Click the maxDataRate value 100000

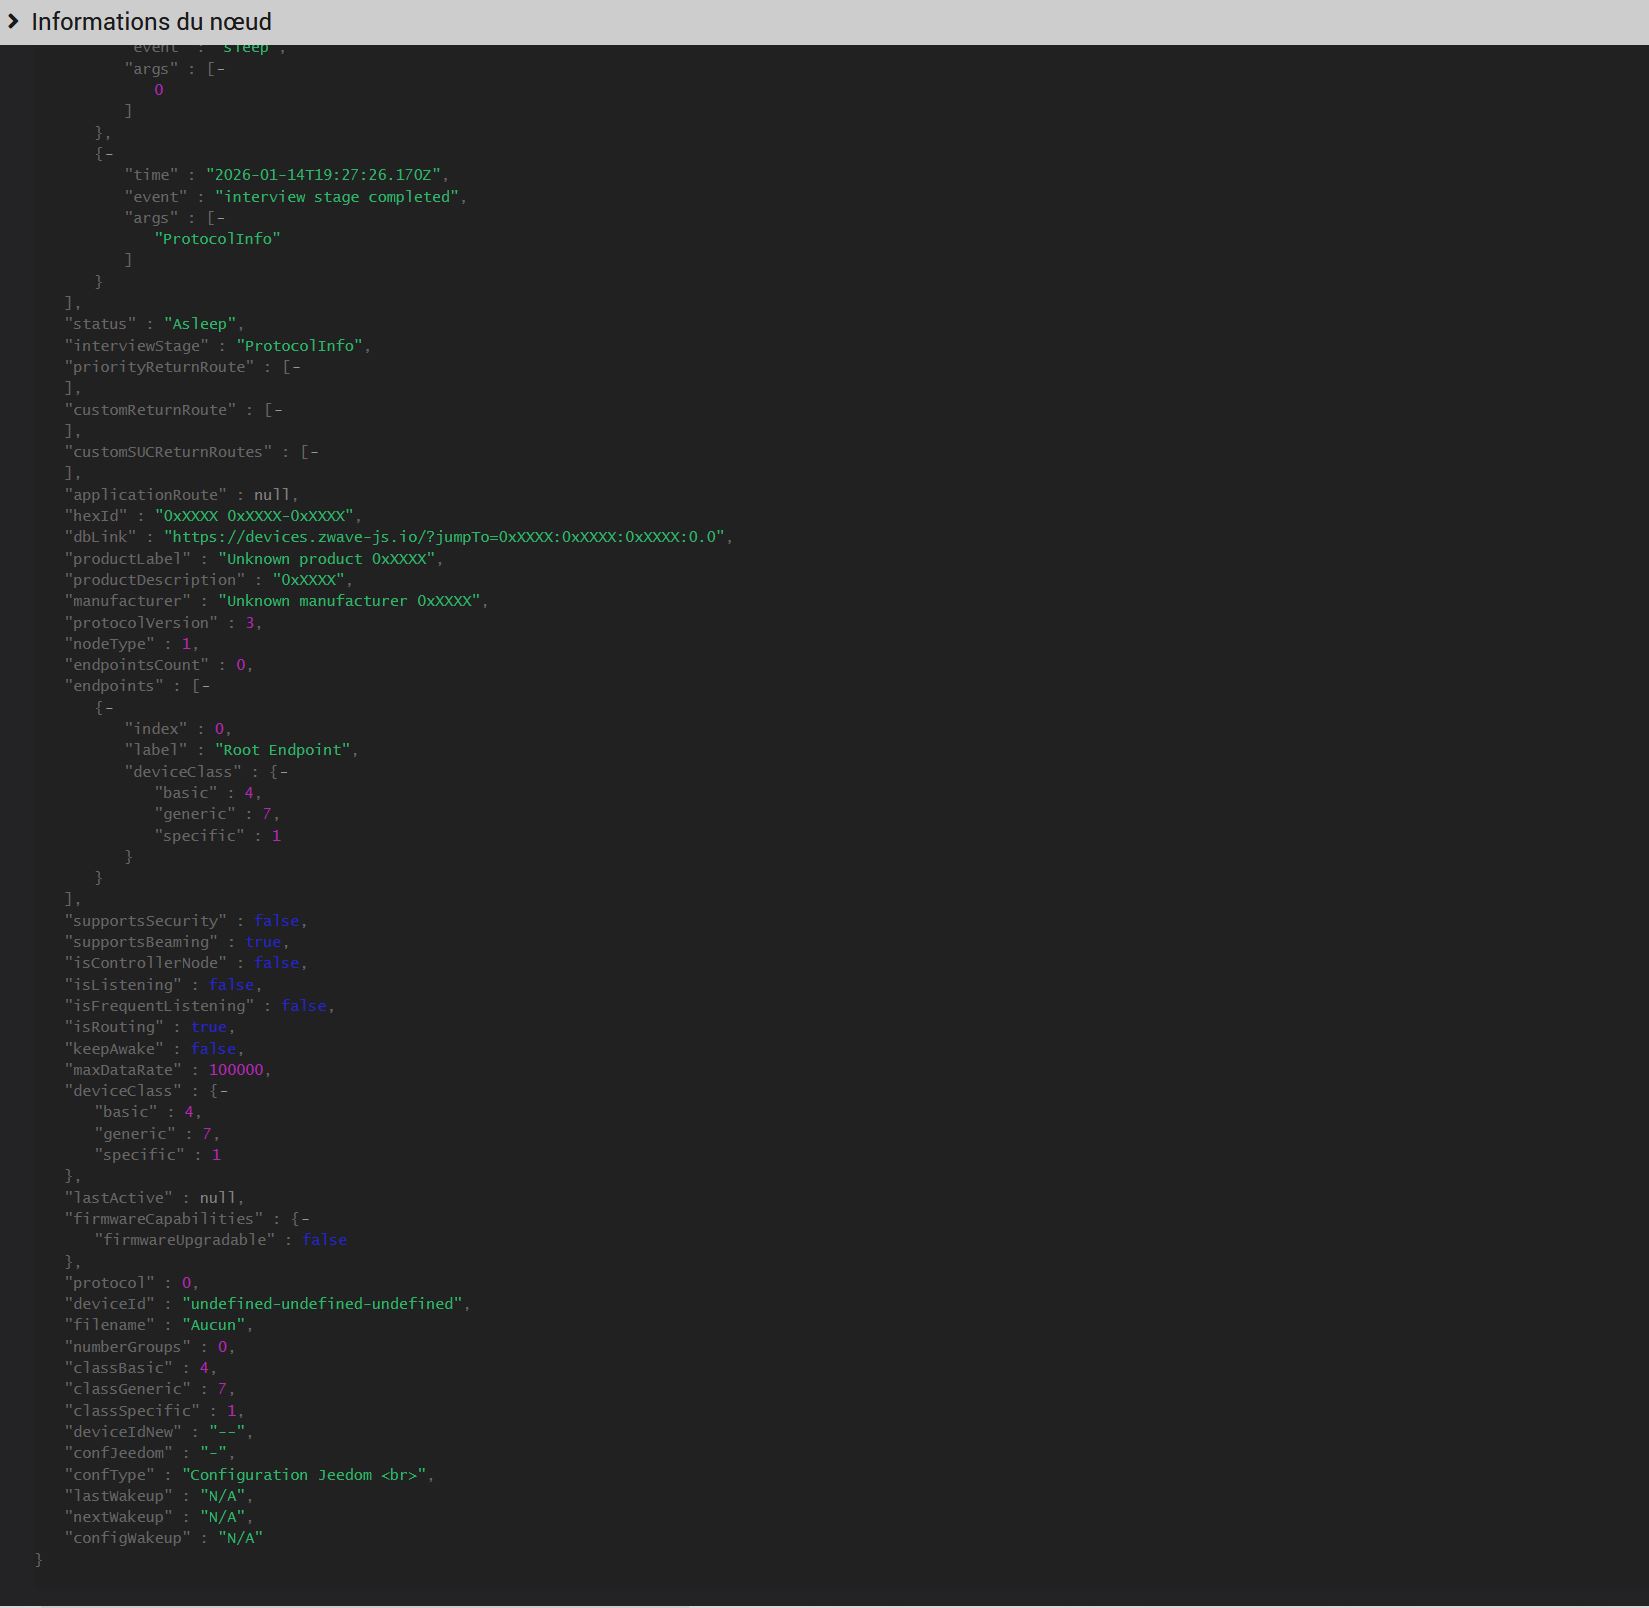click(236, 1070)
